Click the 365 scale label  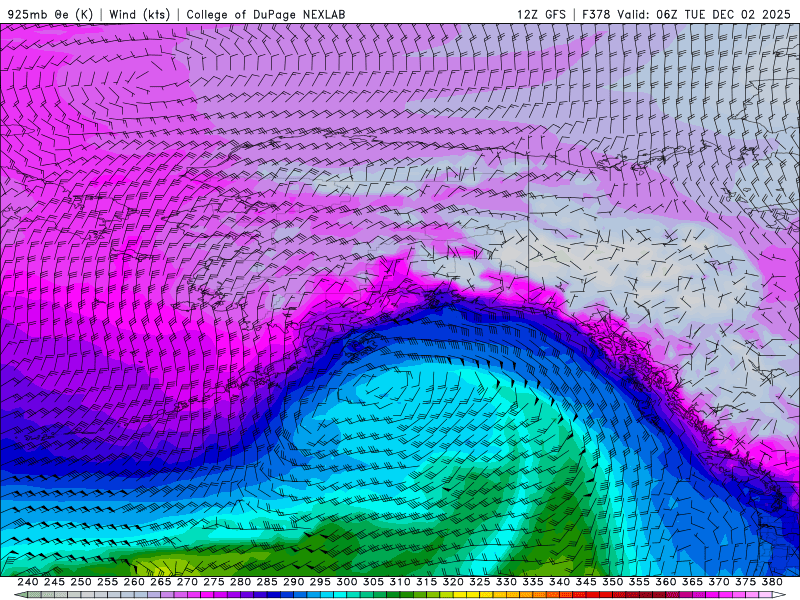coord(692,582)
